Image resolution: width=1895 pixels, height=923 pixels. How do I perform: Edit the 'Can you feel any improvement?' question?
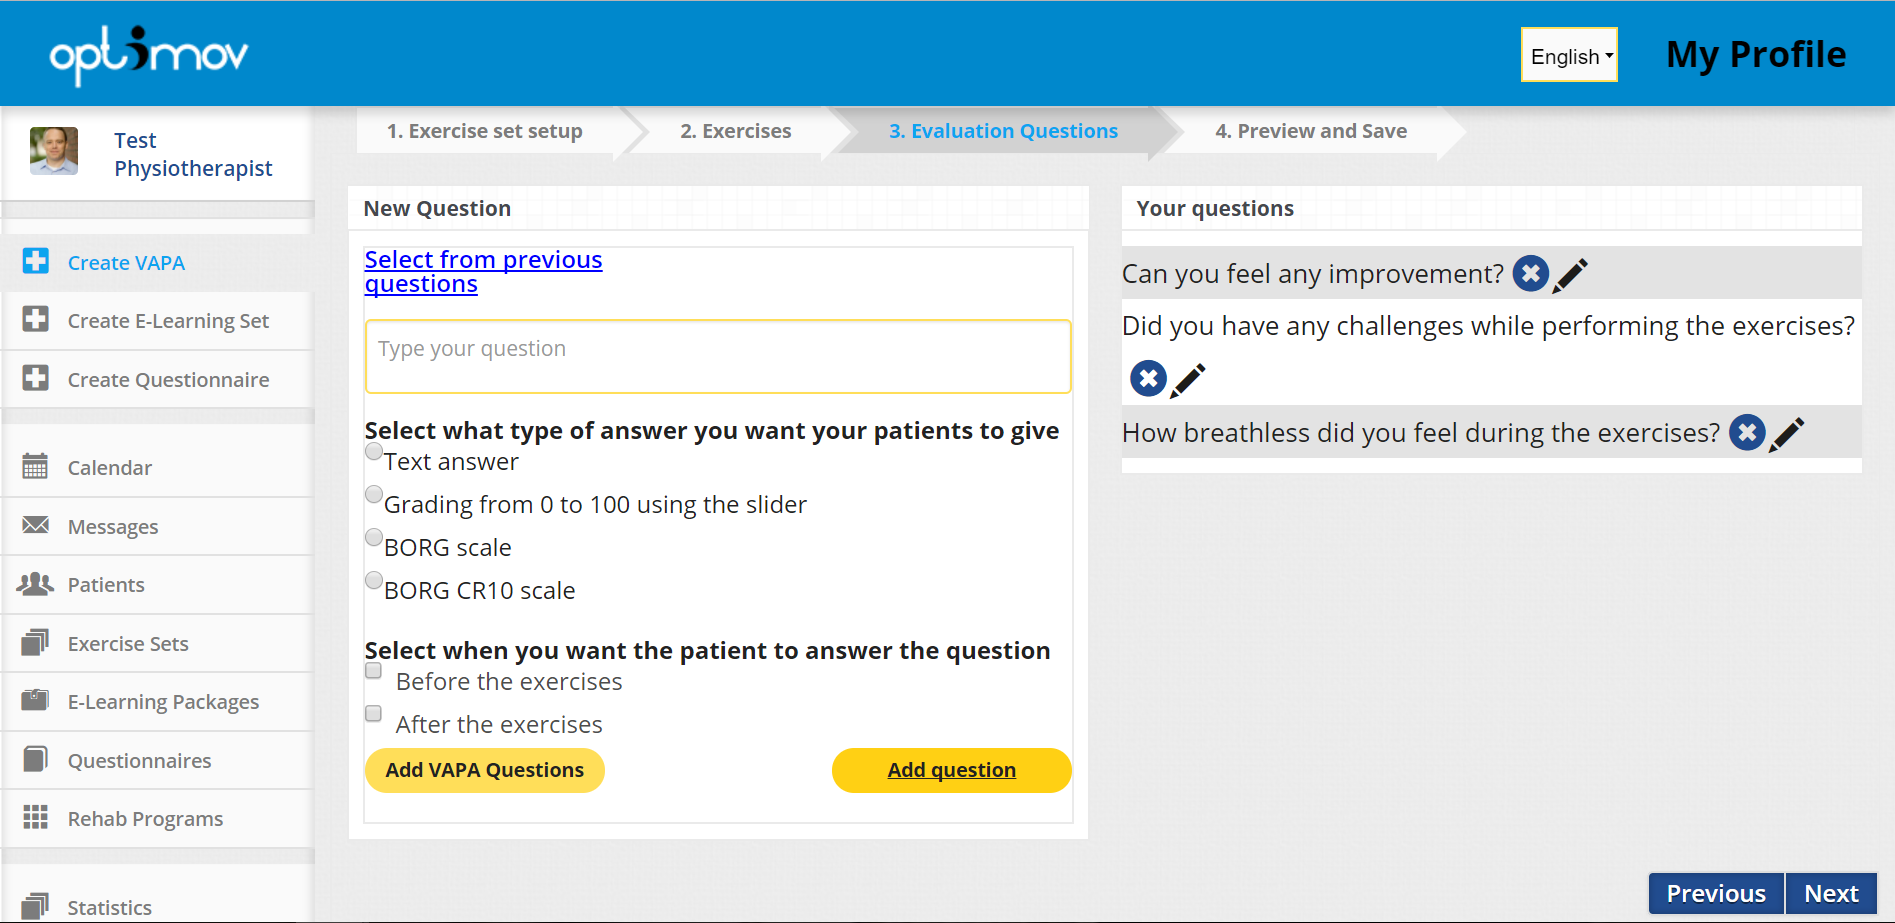(1570, 275)
